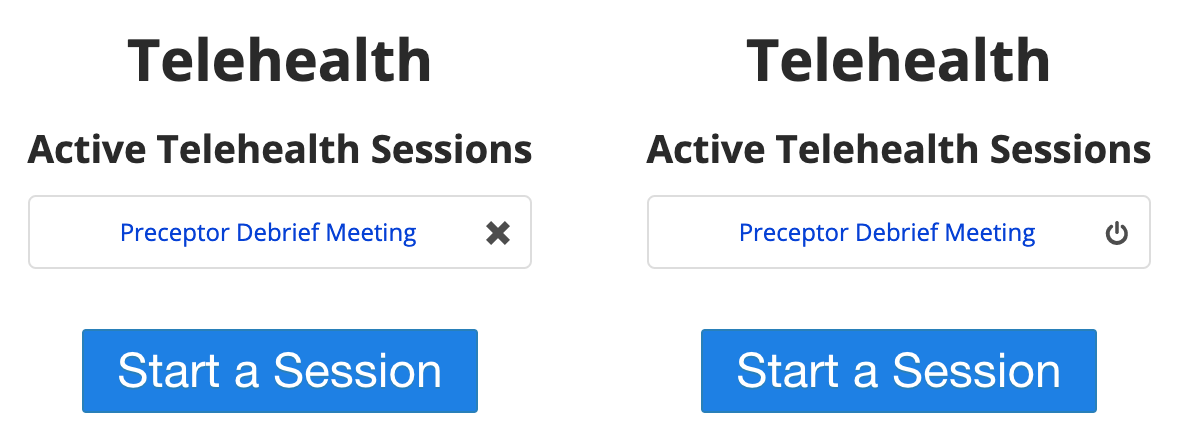Shut down Preceptor Debrief Meeting via power symbol
The height and width of the screenshot is (440, 1200).
1117,234
